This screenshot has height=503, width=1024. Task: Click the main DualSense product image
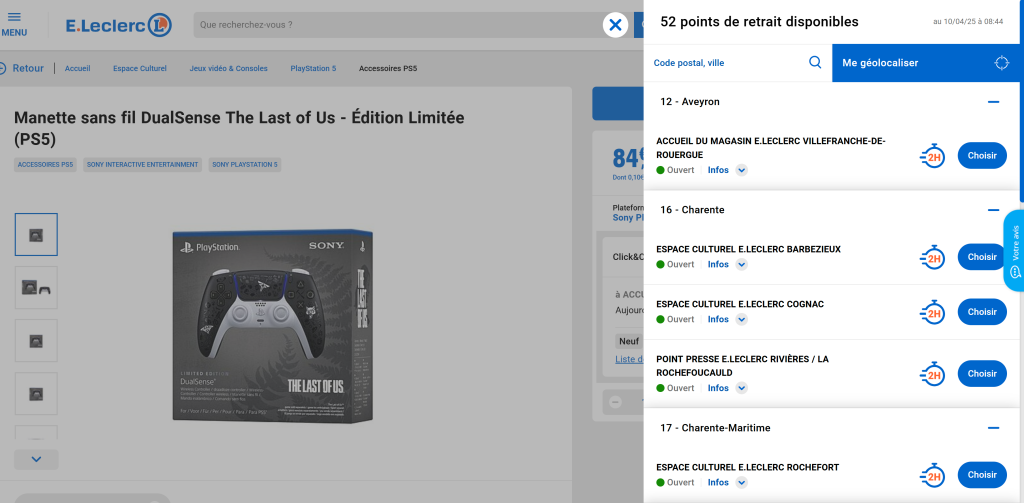[273, 325]
